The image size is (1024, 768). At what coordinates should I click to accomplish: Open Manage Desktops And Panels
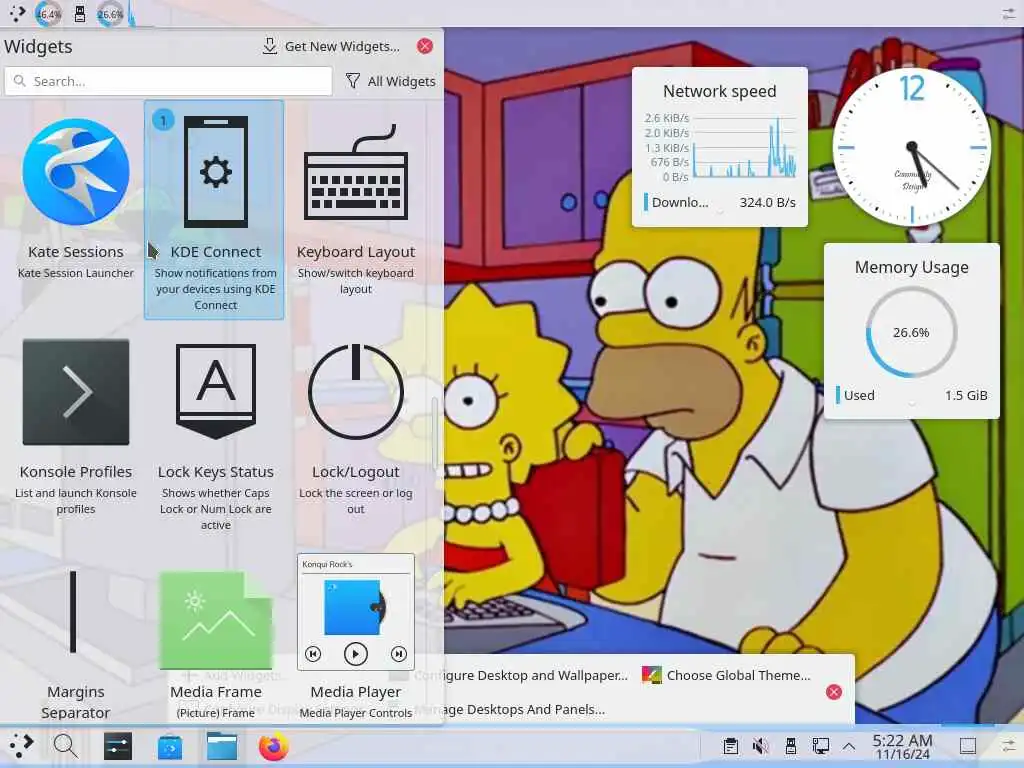point(496,709)
